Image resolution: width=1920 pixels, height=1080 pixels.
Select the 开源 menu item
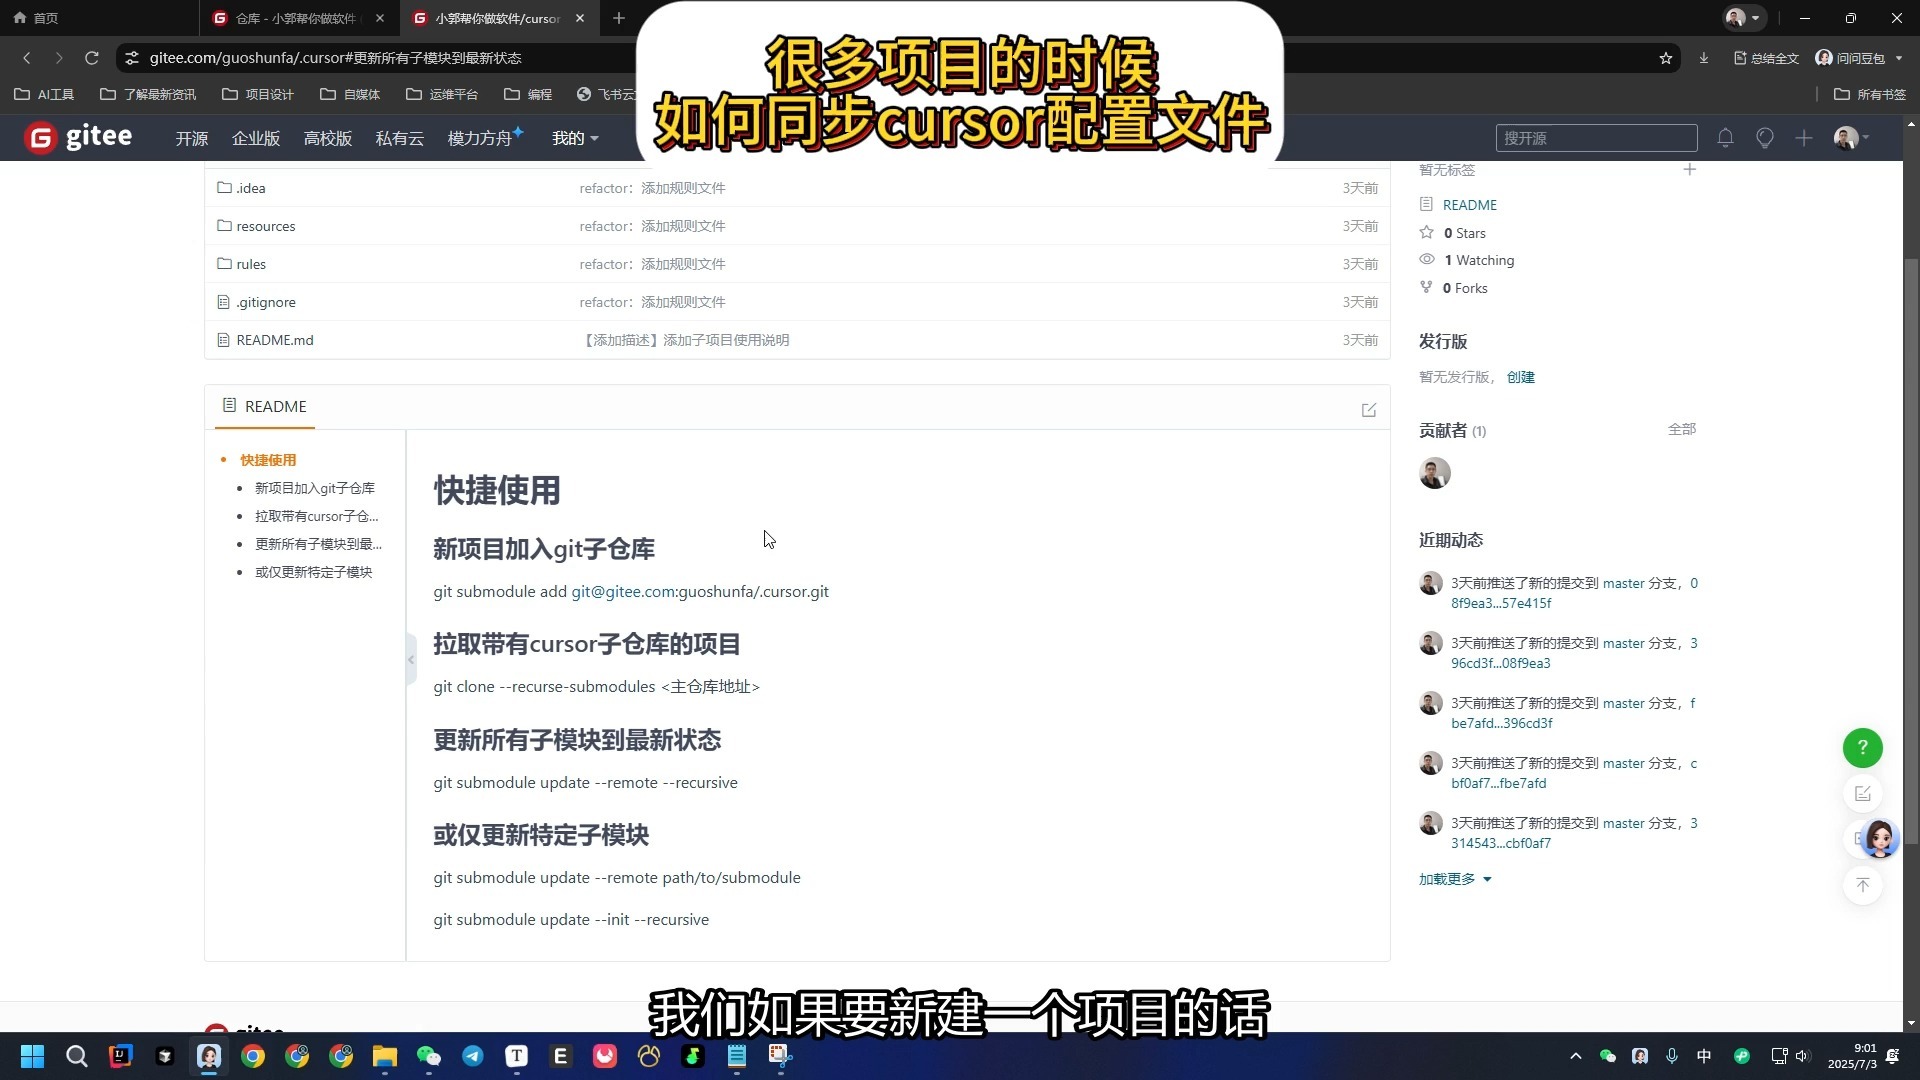click(192, 138)
